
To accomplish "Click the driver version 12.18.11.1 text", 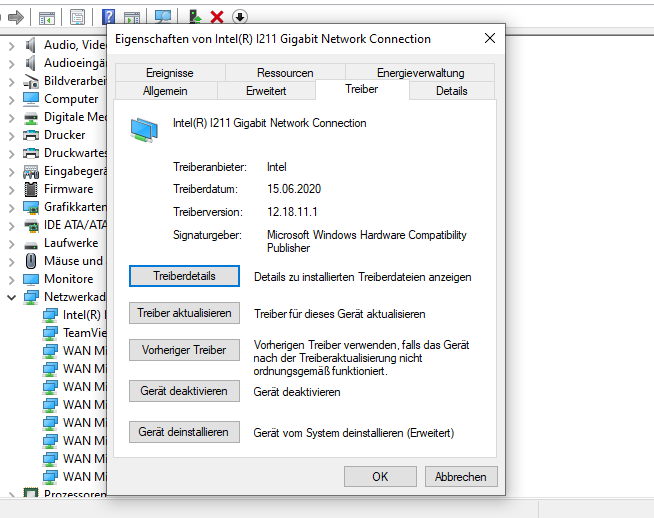I will coord(292,212).
